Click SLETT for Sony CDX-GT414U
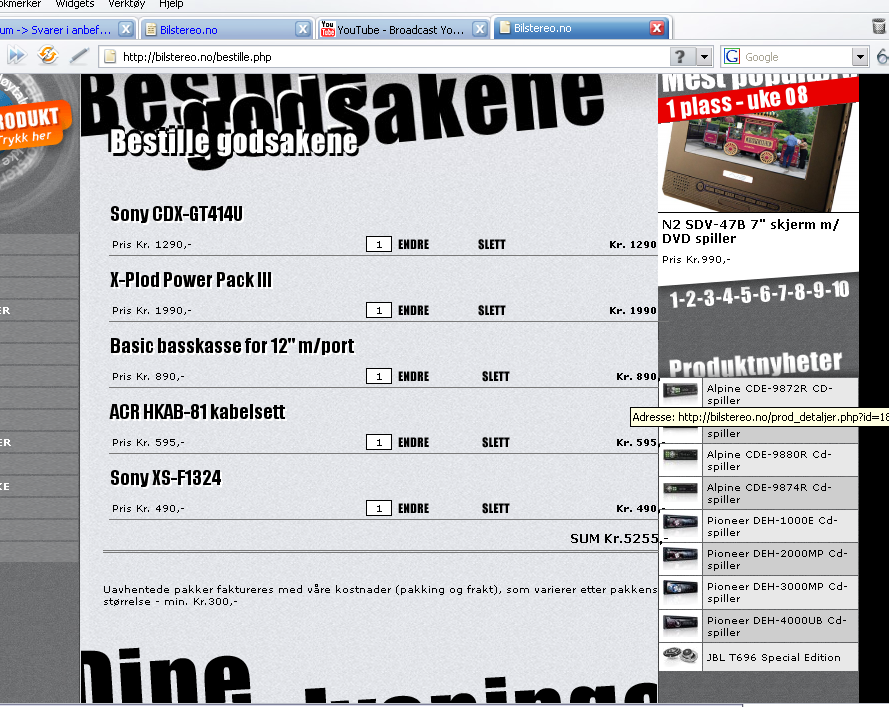The image size is (889, 707). coord(492,244)
